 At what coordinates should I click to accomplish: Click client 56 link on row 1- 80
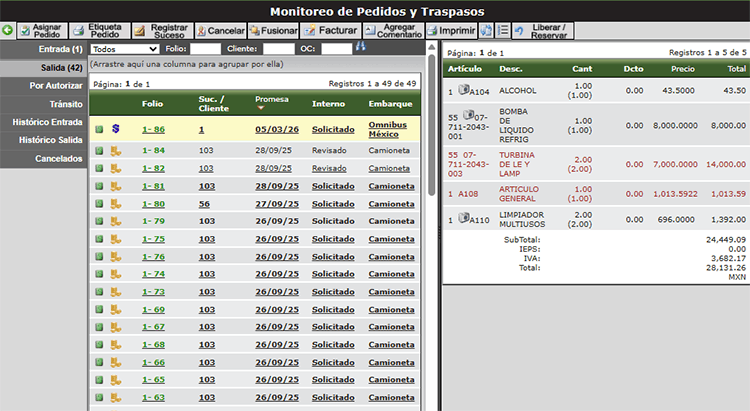204,204
